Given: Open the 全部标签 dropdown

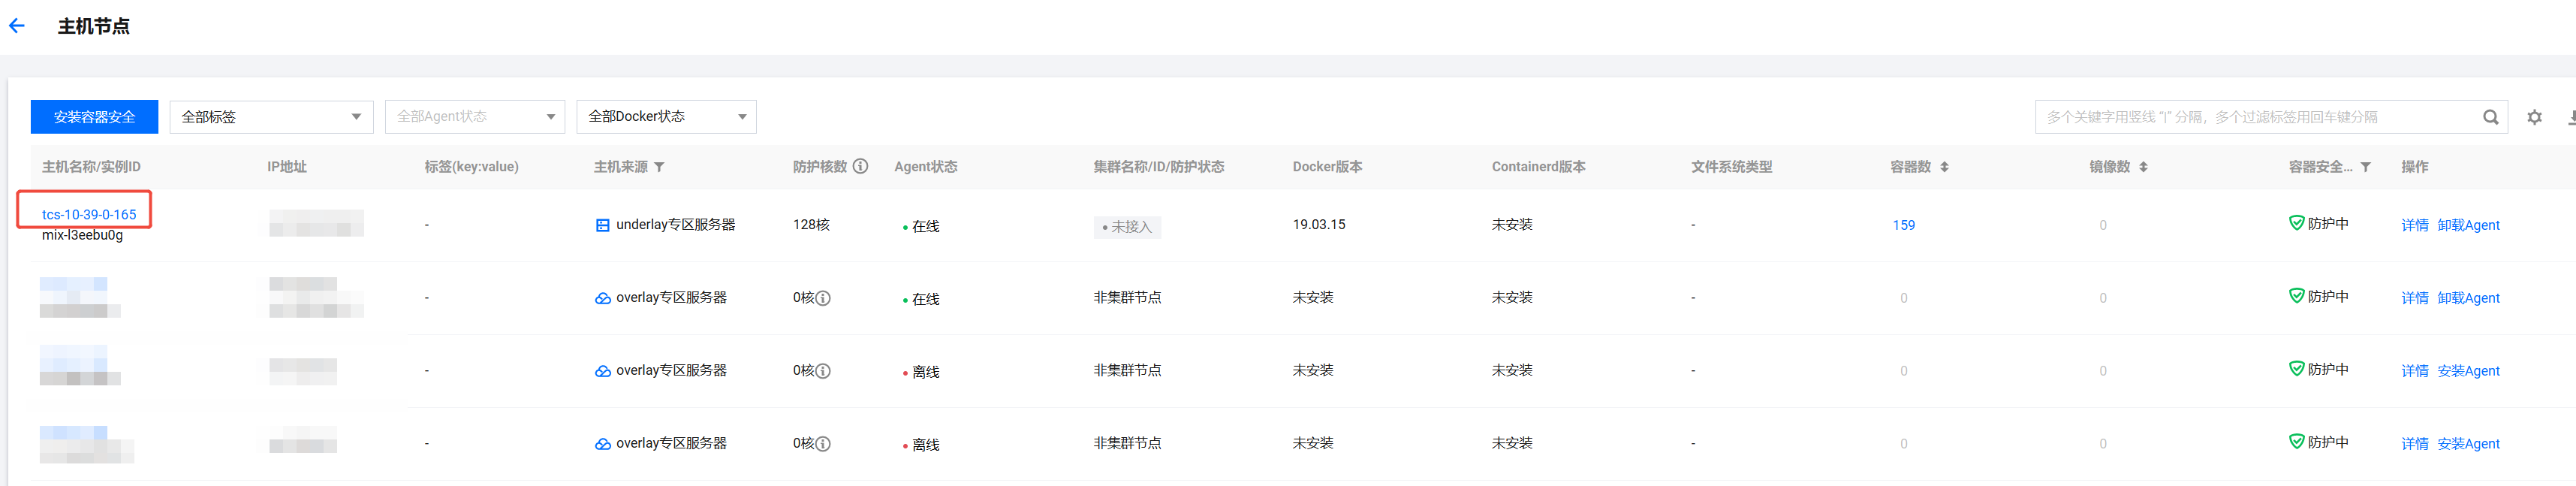Looking at the screenshot, I should point(271,117).
